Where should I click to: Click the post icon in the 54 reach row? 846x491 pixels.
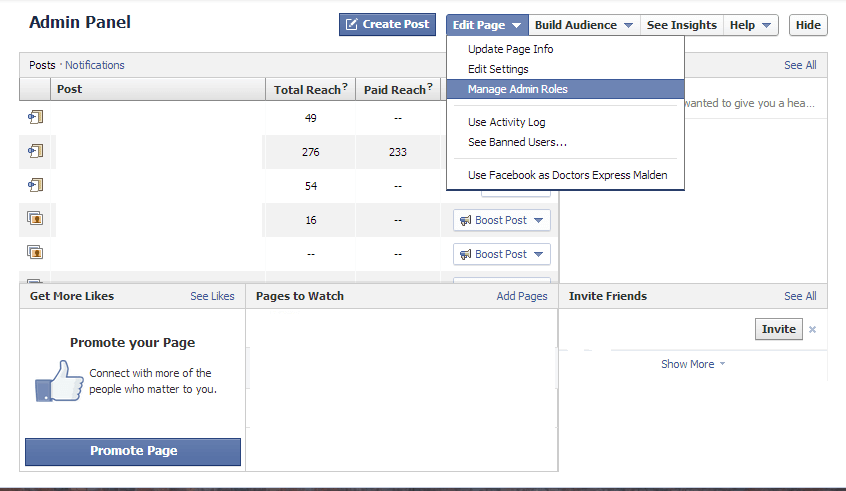pos(35,185)
